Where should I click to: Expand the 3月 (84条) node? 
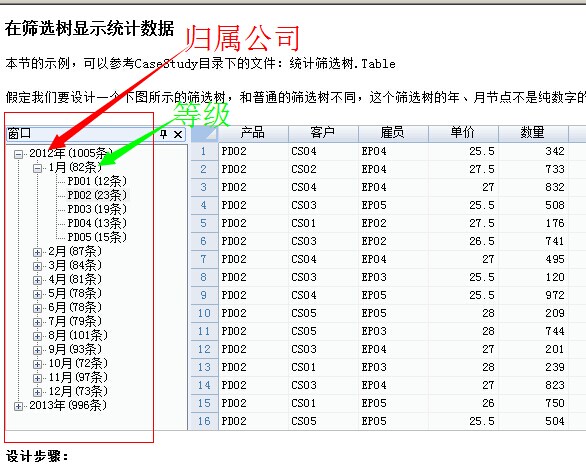pos(37,266)
